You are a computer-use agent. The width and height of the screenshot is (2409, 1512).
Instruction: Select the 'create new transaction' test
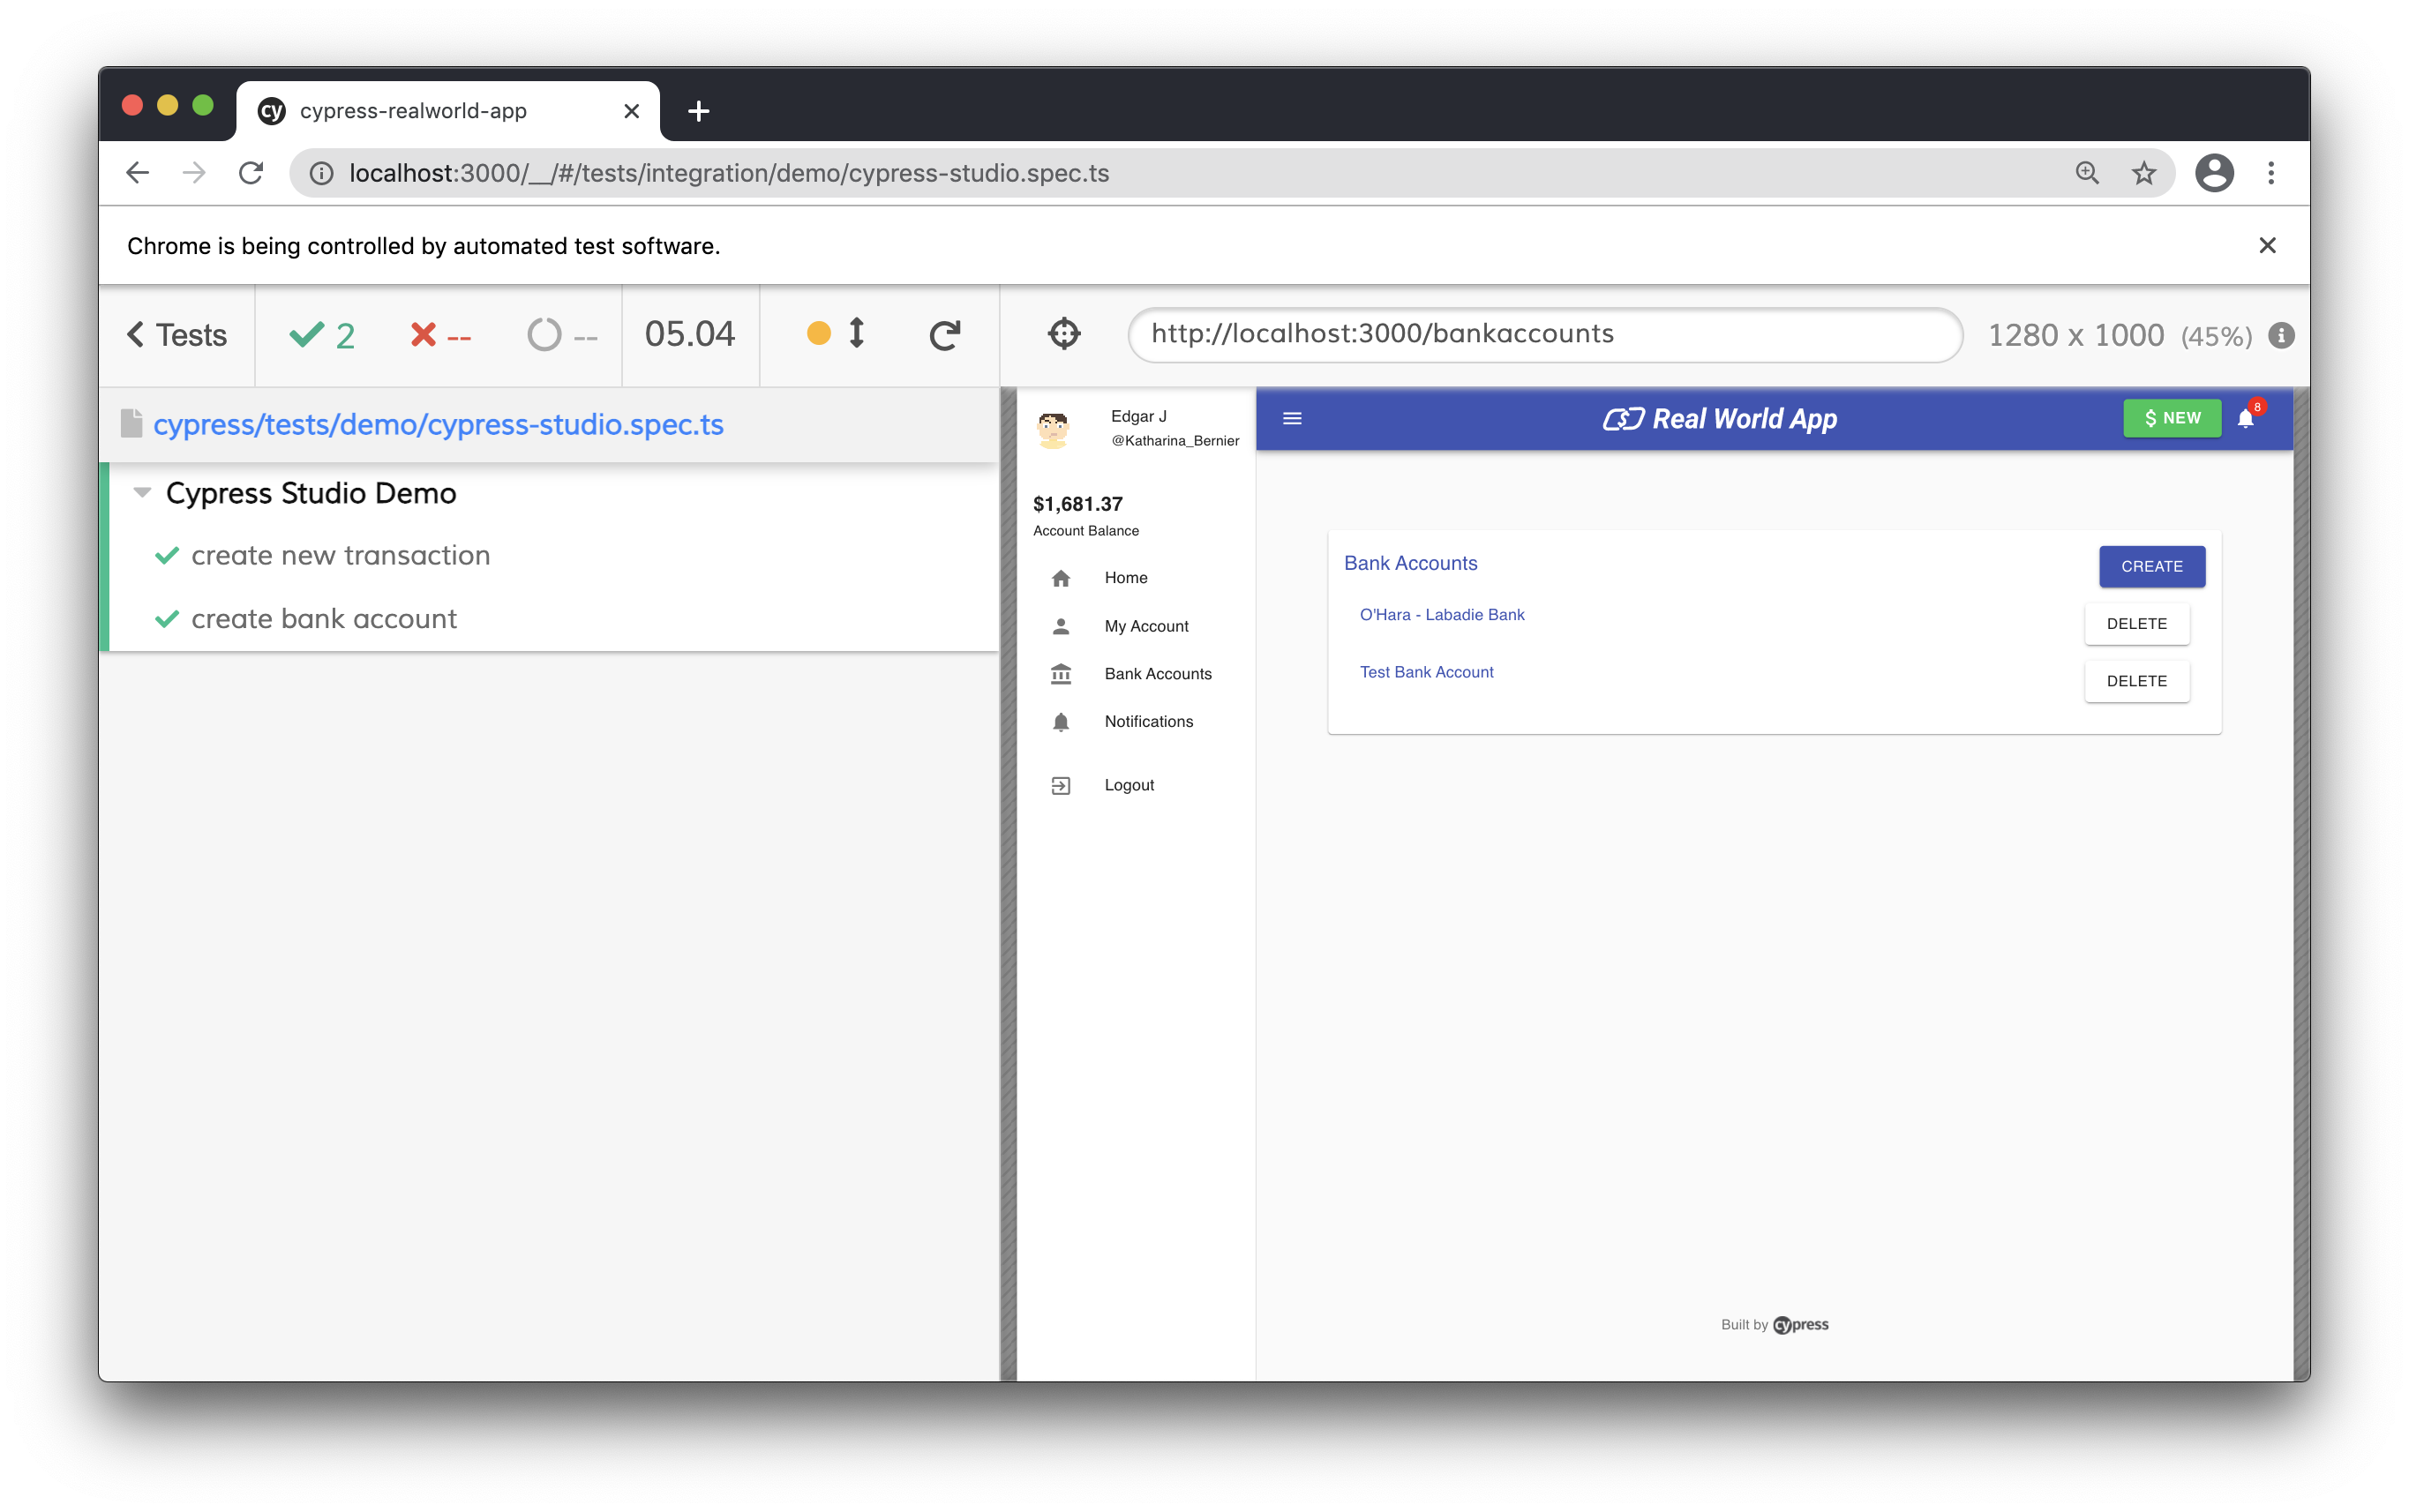(340, 556)
